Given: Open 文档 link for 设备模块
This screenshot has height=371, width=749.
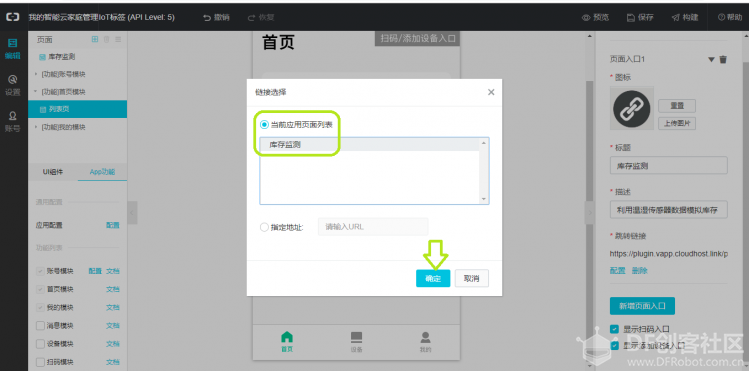Looking at the screenshot, I should point(113,344).
